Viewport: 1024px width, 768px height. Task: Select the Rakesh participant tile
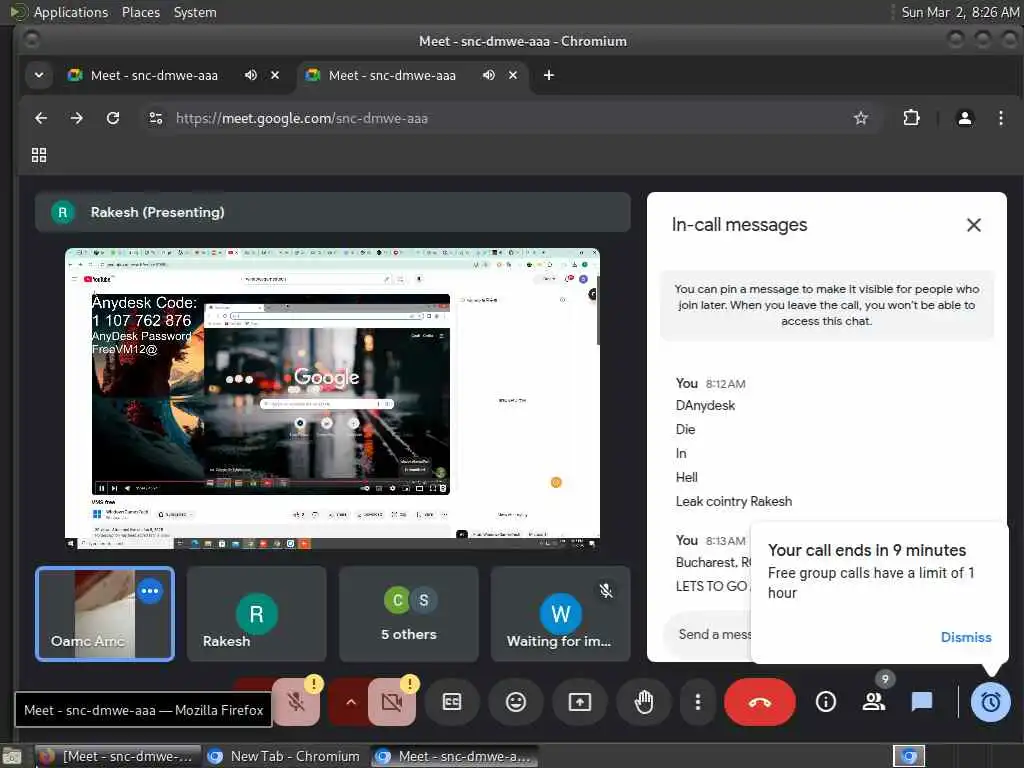coord(256,614)
